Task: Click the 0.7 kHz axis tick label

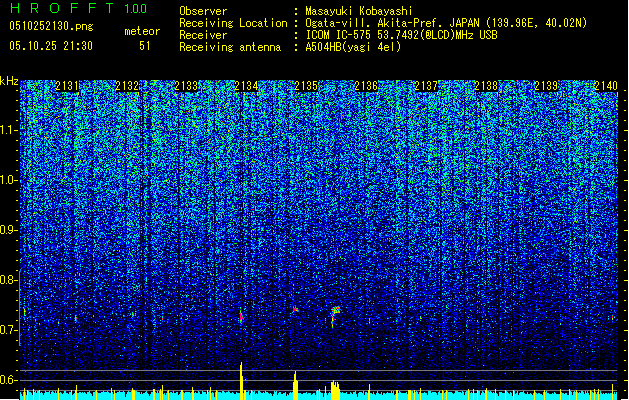Action: (x=8, y=330)
